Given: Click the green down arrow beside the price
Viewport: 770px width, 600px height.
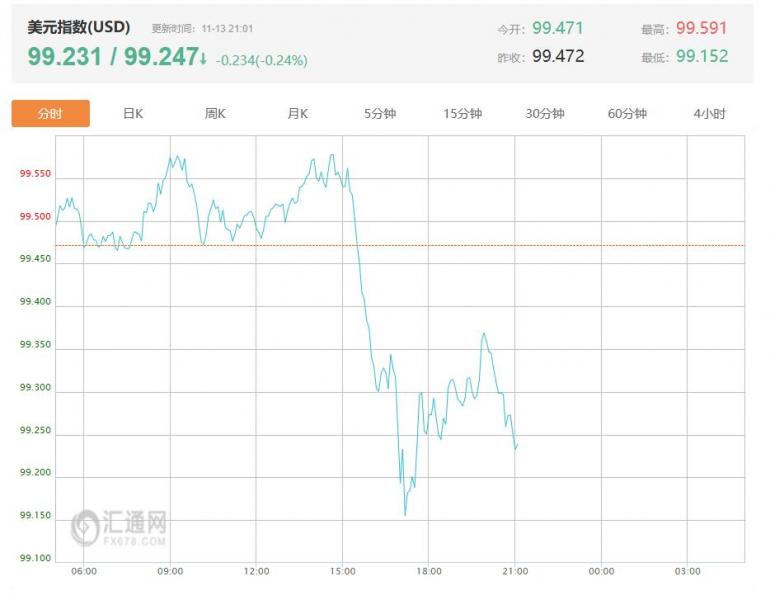Looking at the screenshot, I should (x=204, y=58).
